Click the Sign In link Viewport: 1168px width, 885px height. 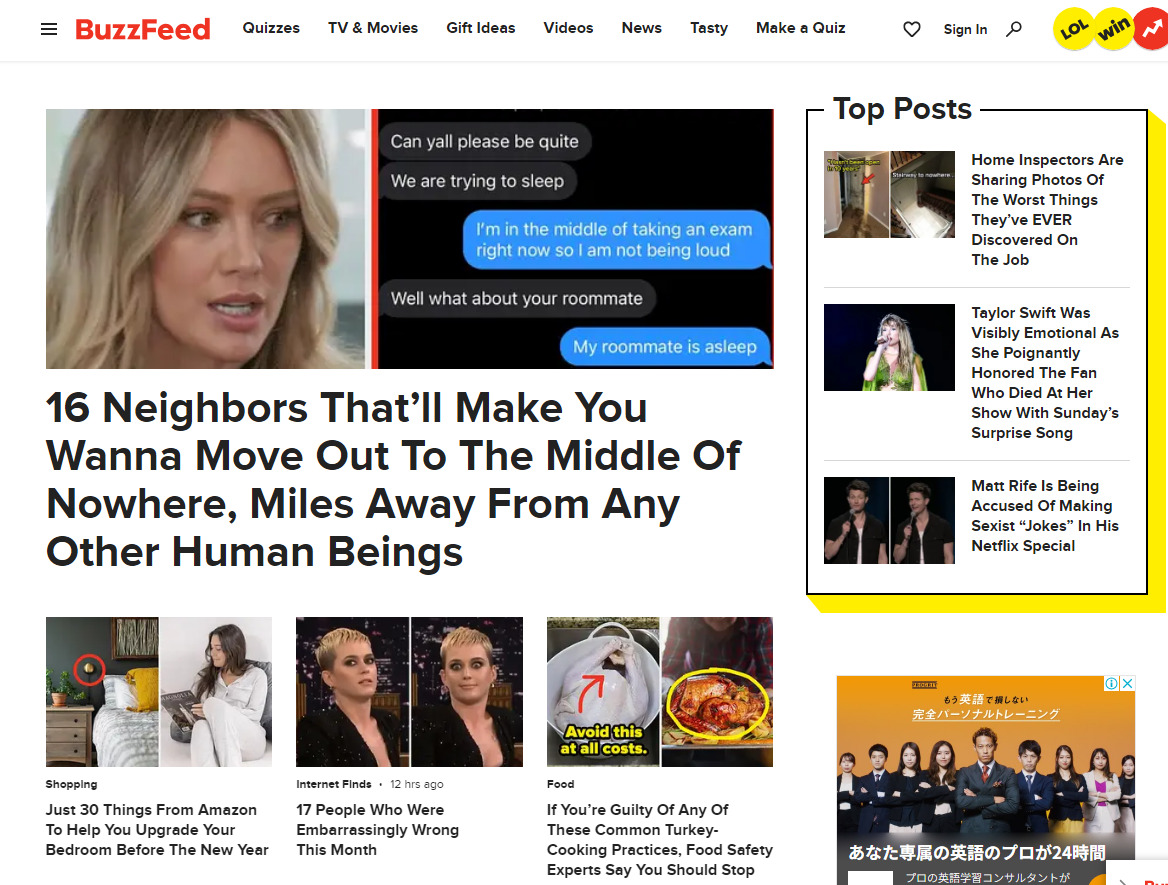click(x=965, y=29)
